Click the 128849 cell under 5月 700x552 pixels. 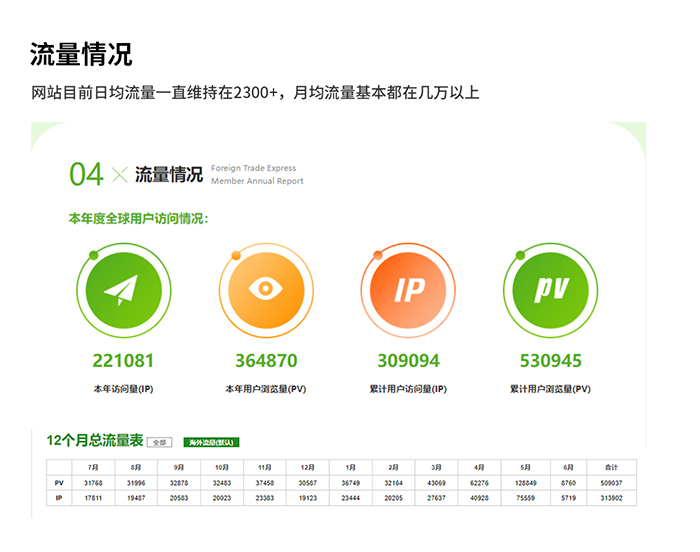524,483
